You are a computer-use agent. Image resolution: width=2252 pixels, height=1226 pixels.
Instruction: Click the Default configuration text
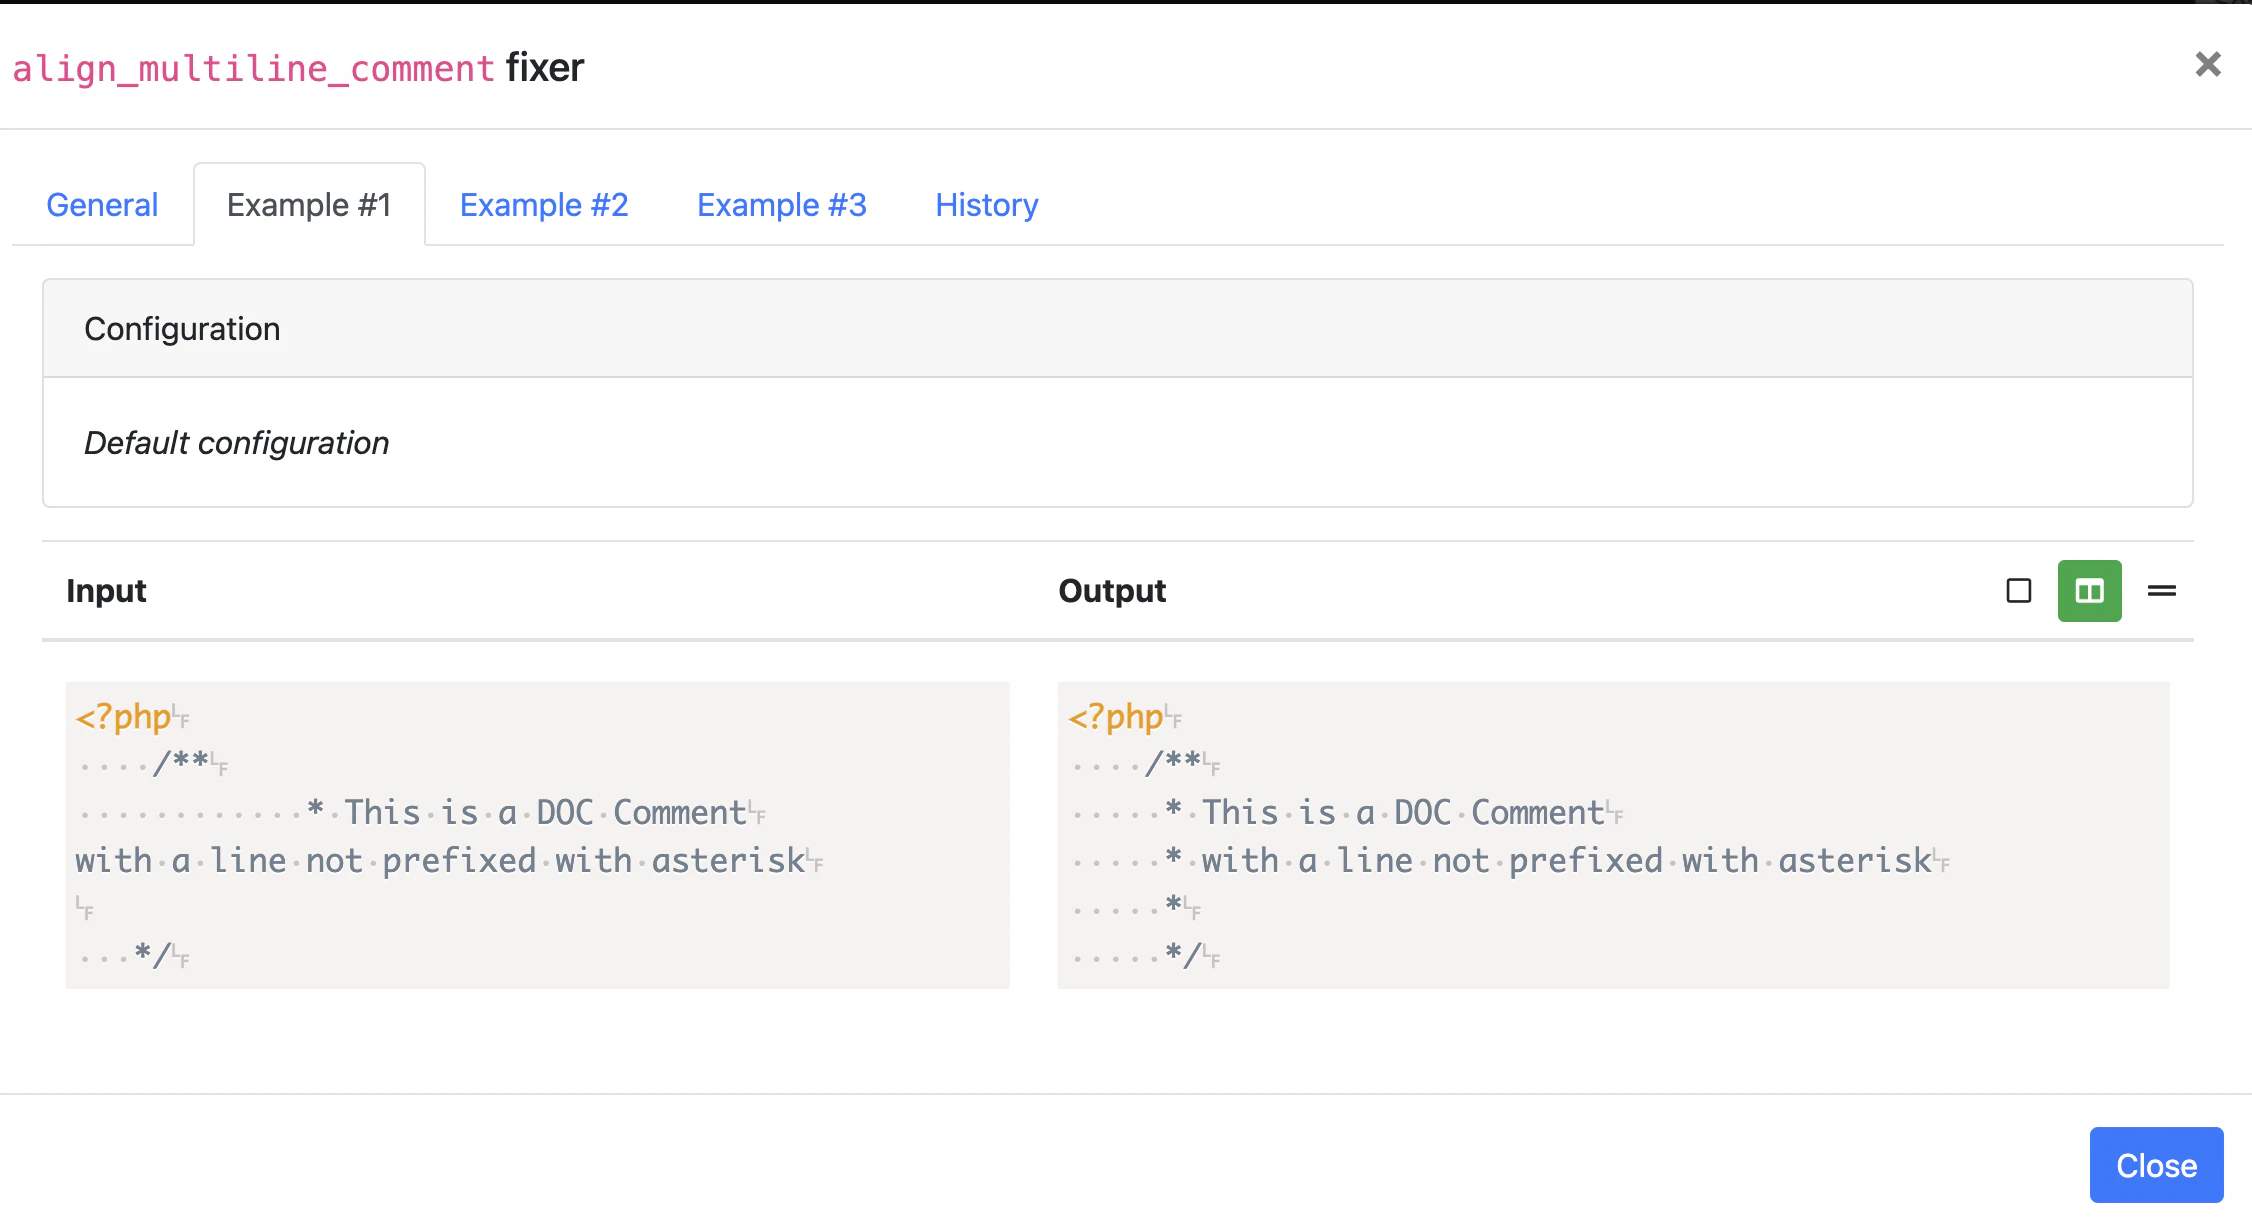236,443
